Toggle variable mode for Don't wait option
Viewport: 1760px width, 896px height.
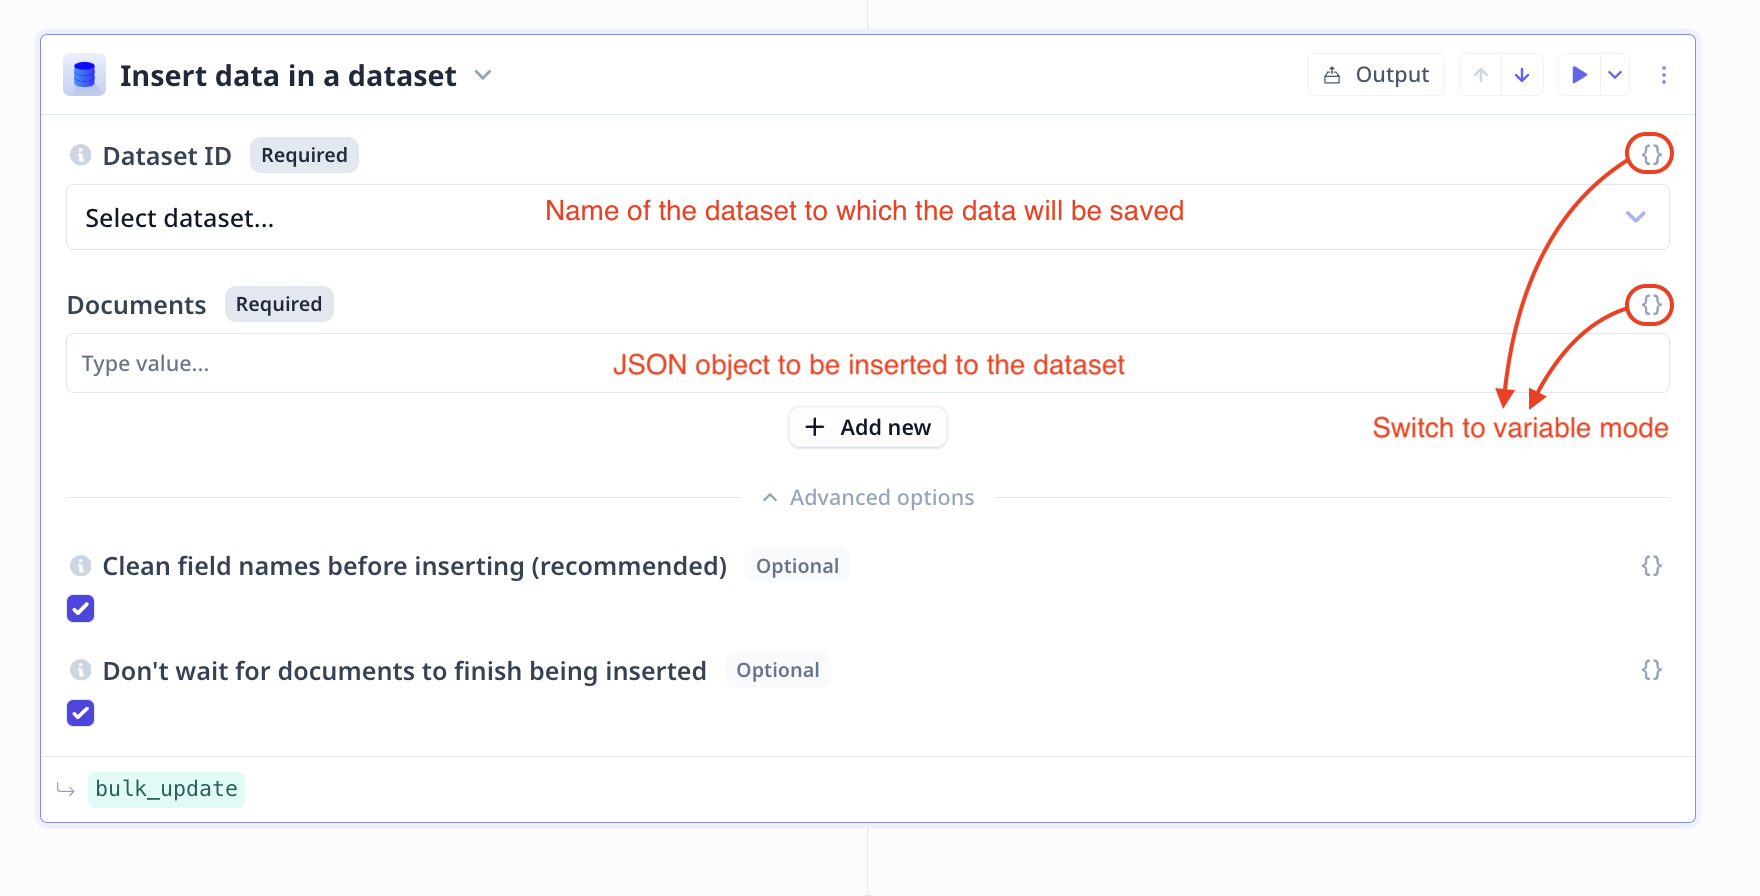pyautogui.click(x=1651, y=670)
